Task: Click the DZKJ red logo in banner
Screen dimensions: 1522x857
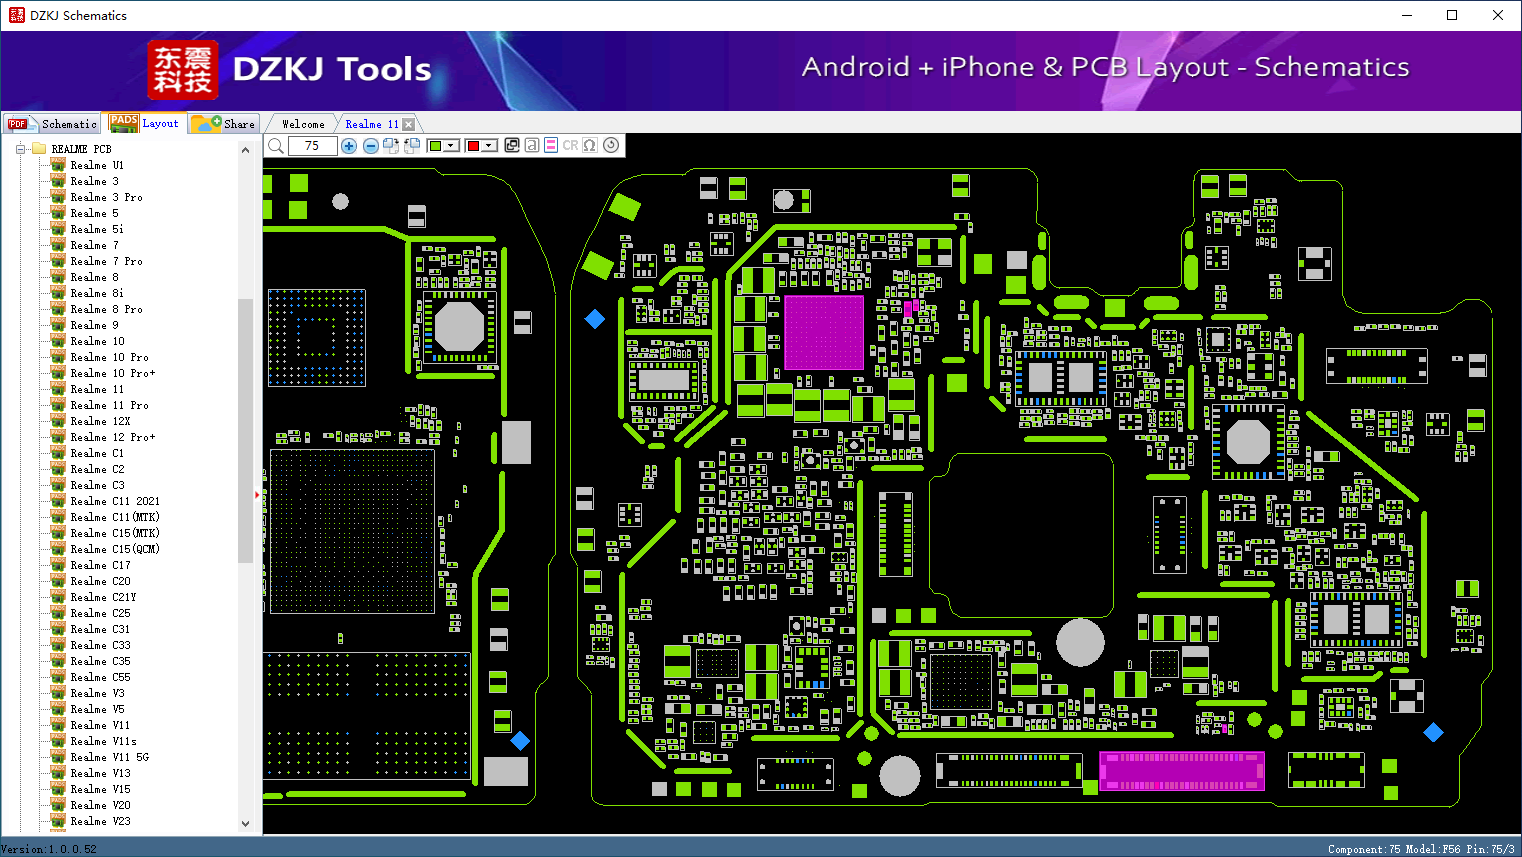Action: pyautogui.click(x=183, y=70)
